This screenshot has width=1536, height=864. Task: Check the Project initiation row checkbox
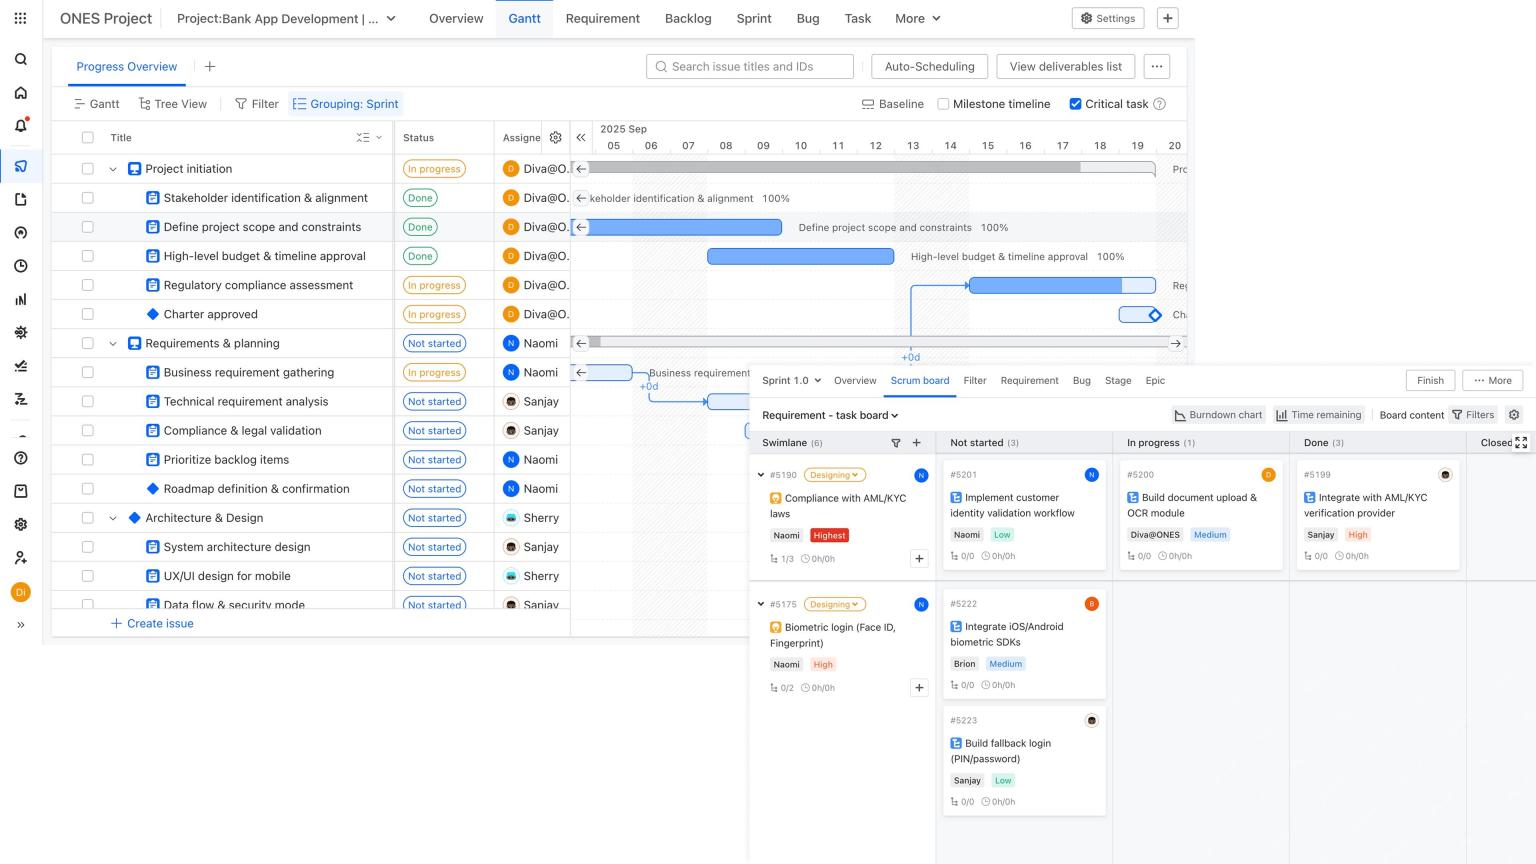coord(87,169)
